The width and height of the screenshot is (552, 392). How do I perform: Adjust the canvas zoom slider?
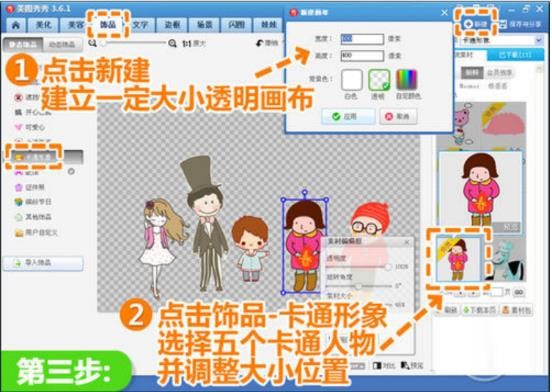(x=134, y=43)
